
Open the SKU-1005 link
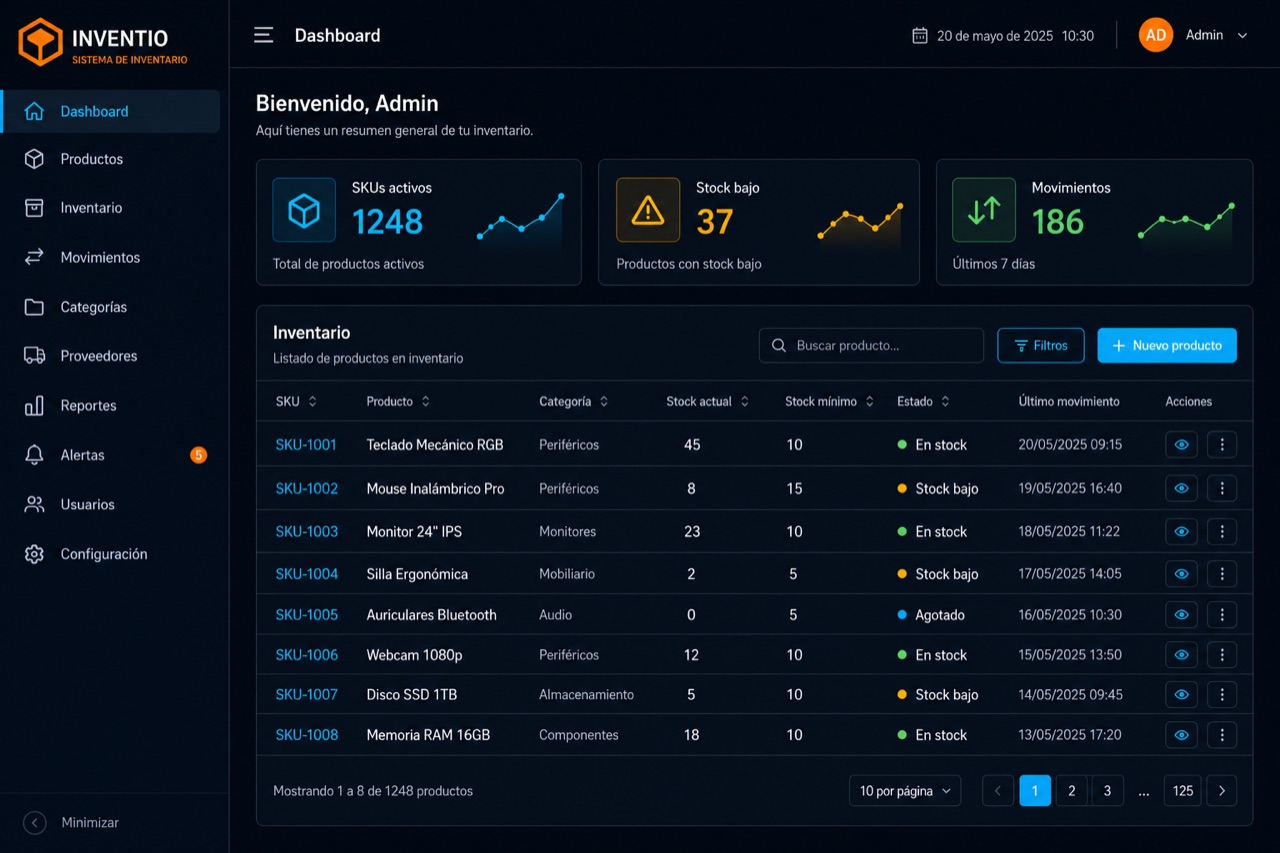(306, 614)
